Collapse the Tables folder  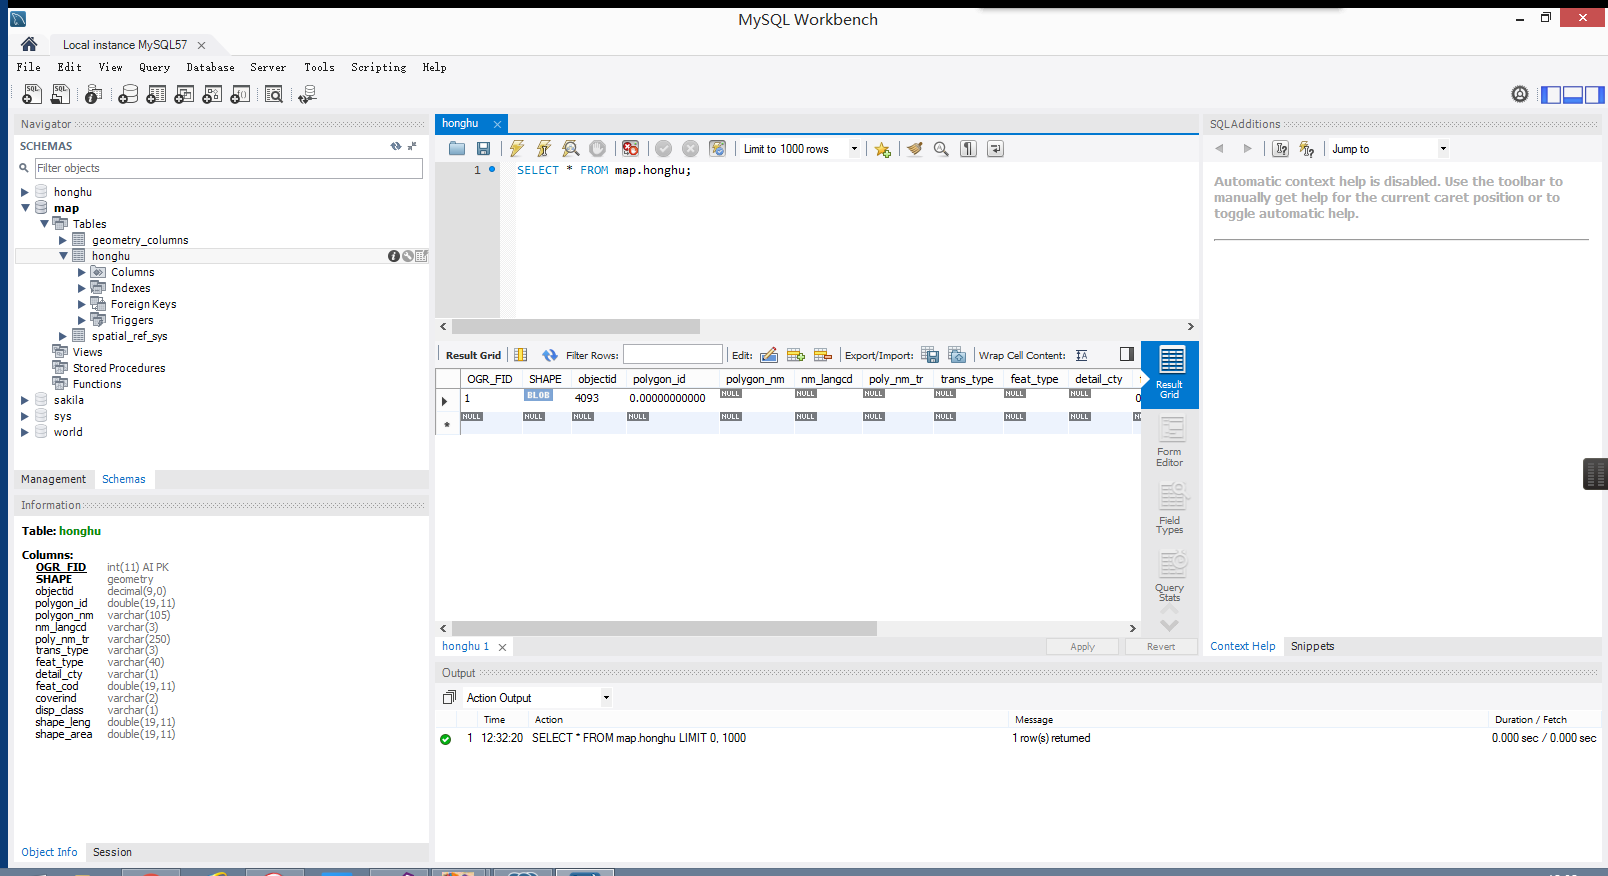pos(44,224)
